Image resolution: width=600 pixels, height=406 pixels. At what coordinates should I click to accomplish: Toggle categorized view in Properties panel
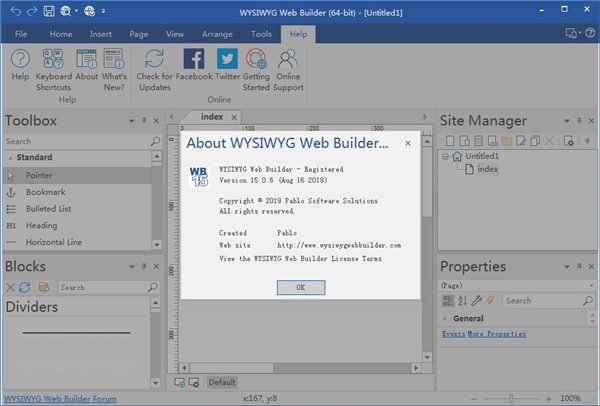[x=448, y=300]
